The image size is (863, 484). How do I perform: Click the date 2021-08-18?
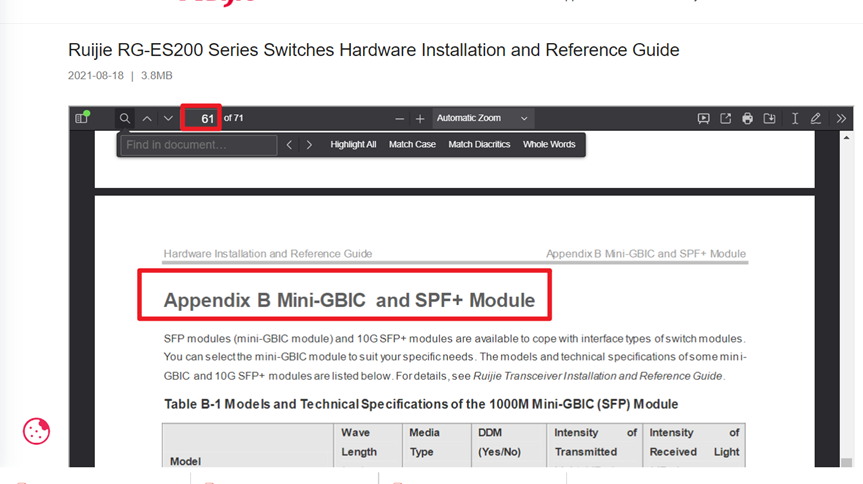click(96, 75)
